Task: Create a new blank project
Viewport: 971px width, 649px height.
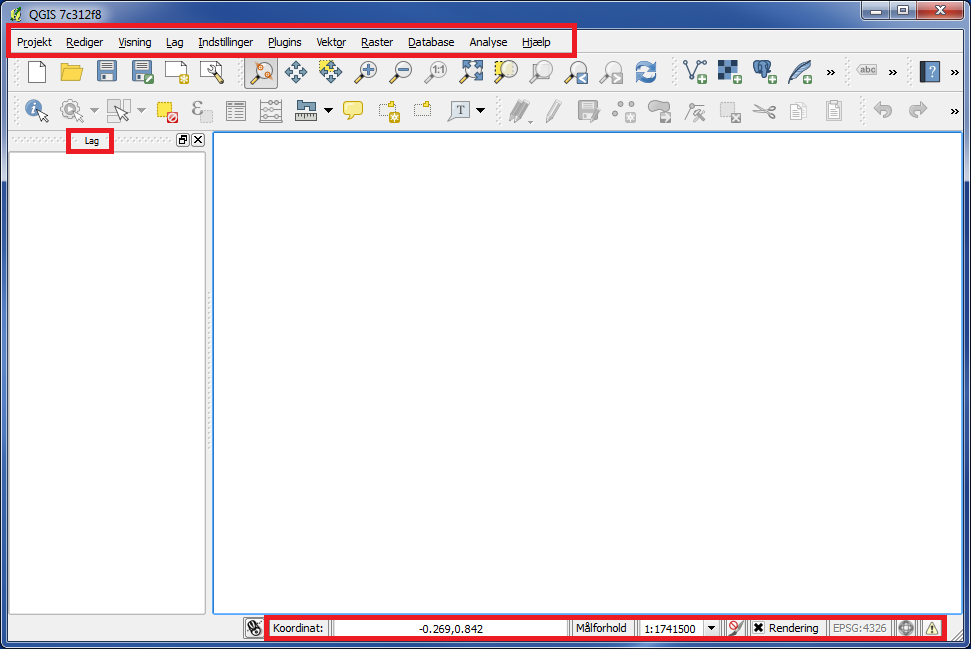Action: (37, 72)
